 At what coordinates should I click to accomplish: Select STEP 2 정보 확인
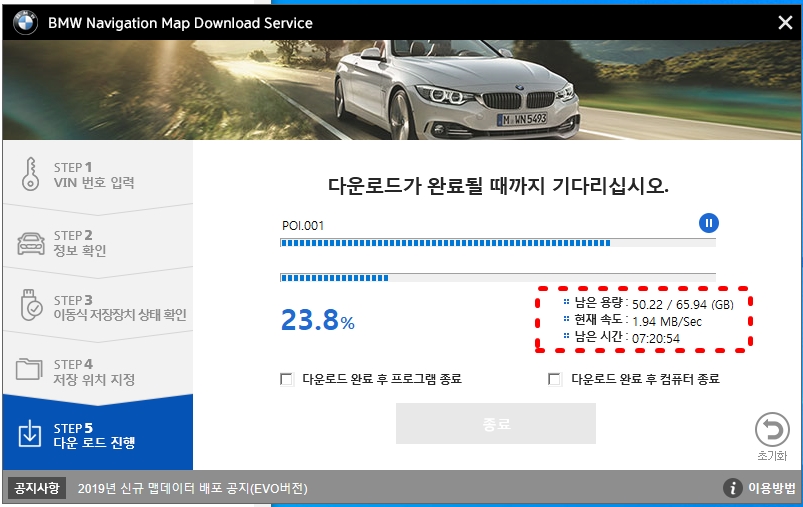[x=98, y=243]
